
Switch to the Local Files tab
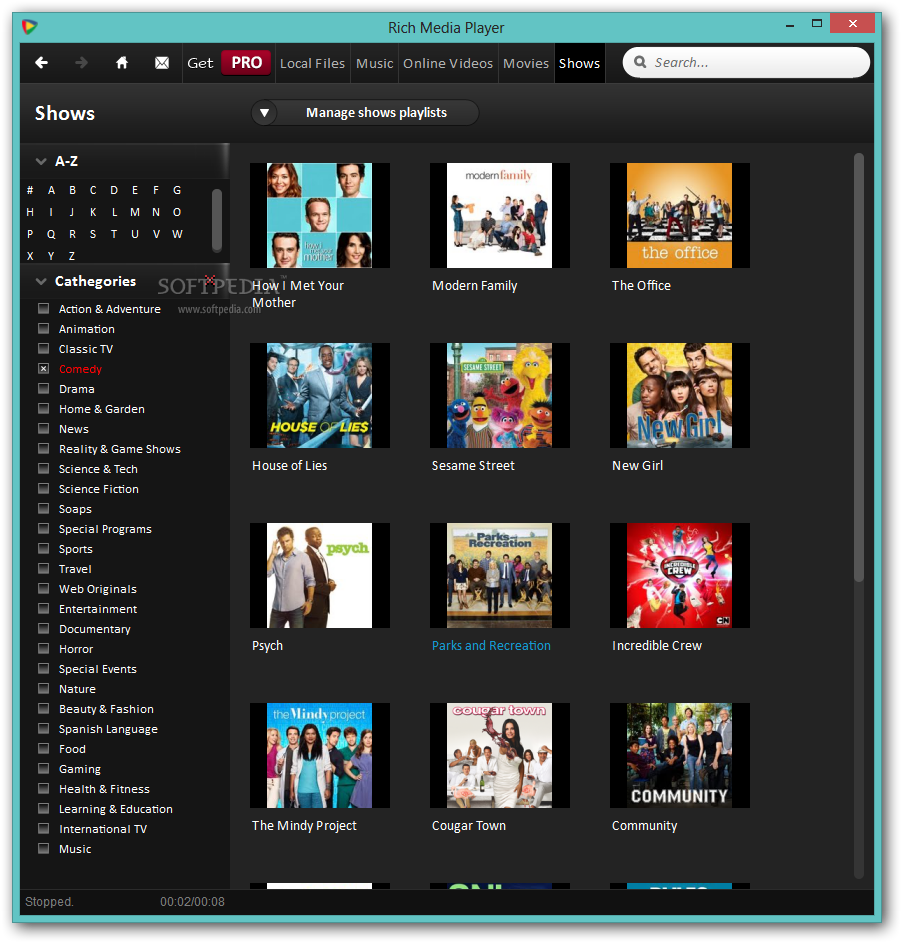click(312, 63)
